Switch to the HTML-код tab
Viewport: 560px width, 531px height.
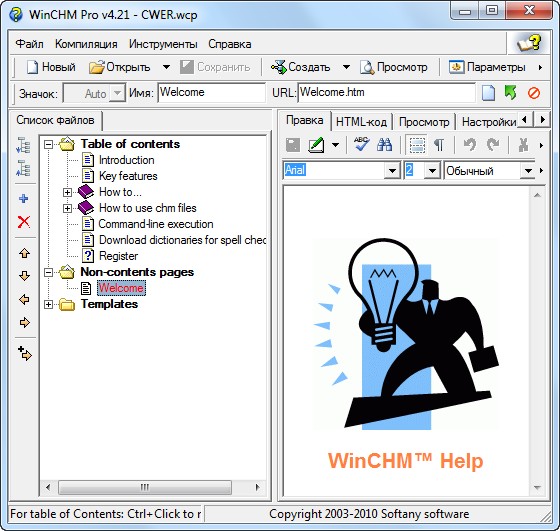click(361, 122)
